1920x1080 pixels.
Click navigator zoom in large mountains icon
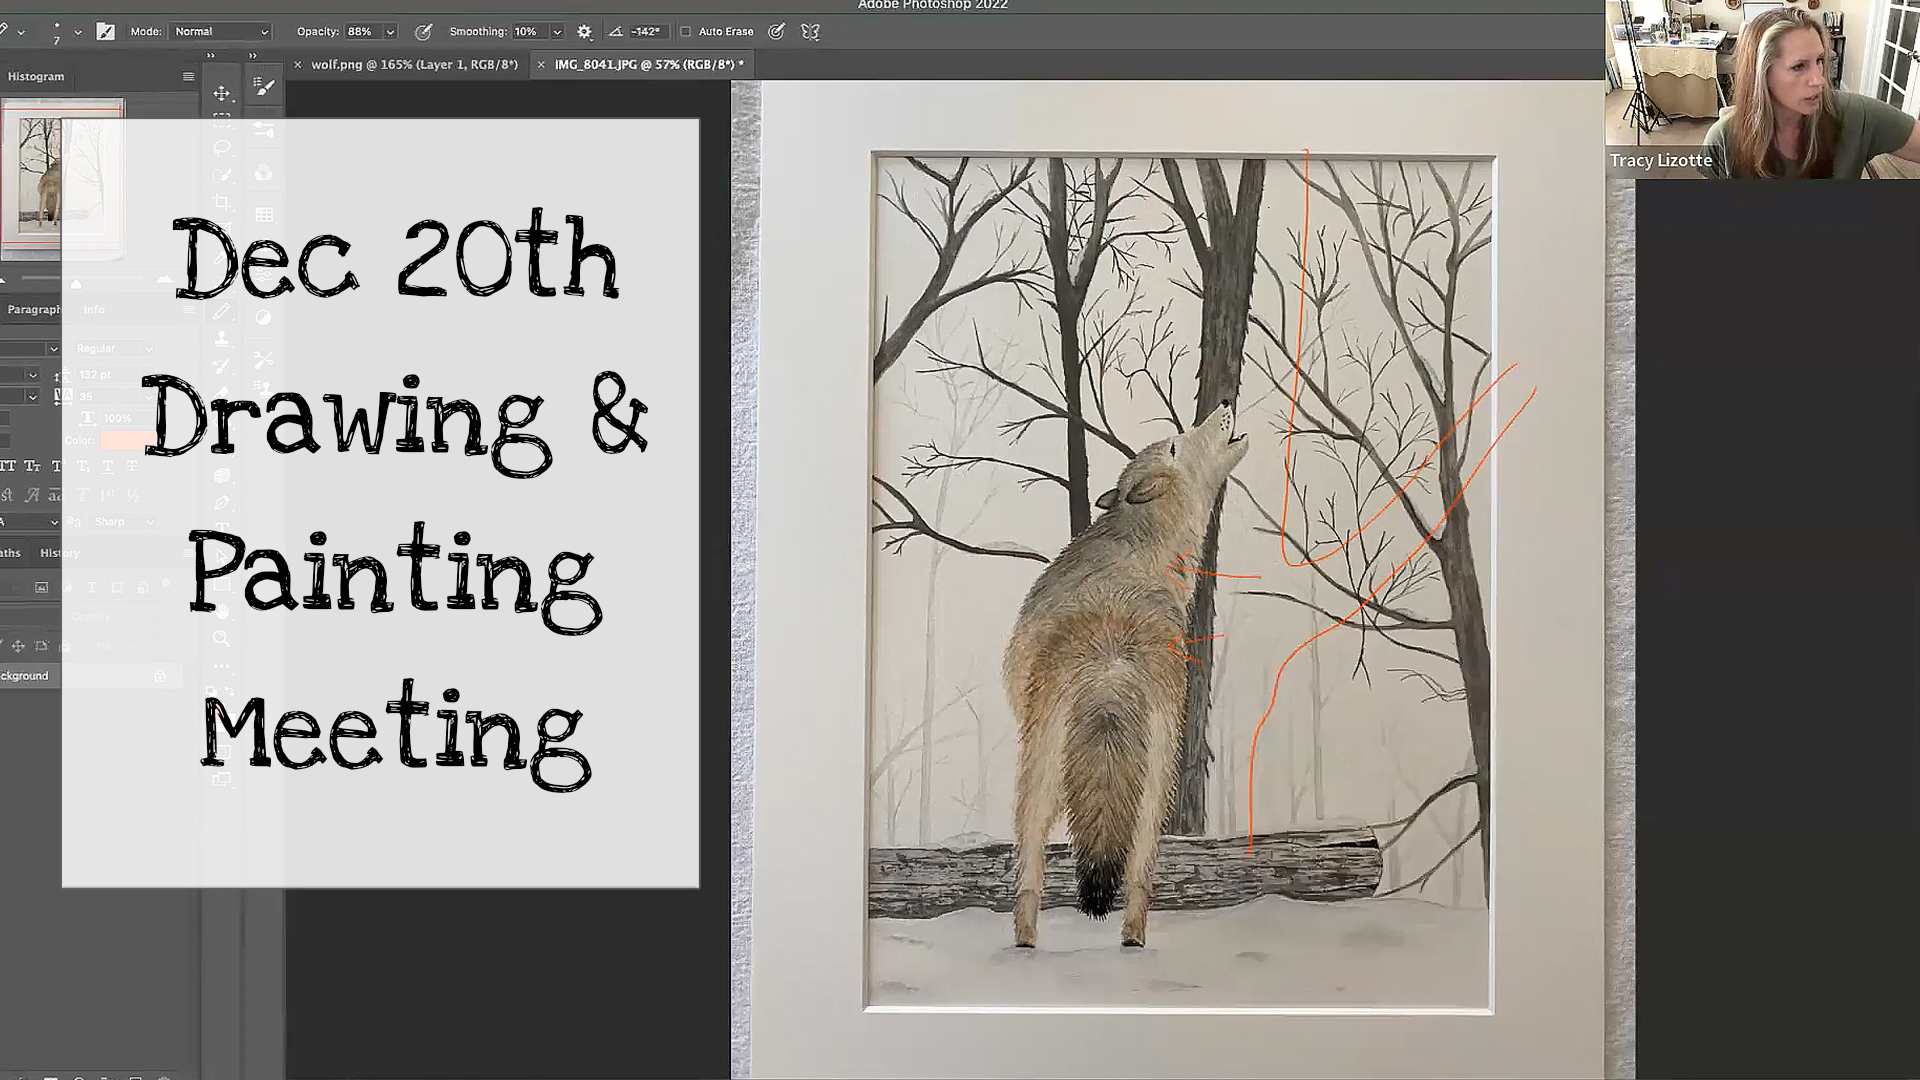(164, 280)
